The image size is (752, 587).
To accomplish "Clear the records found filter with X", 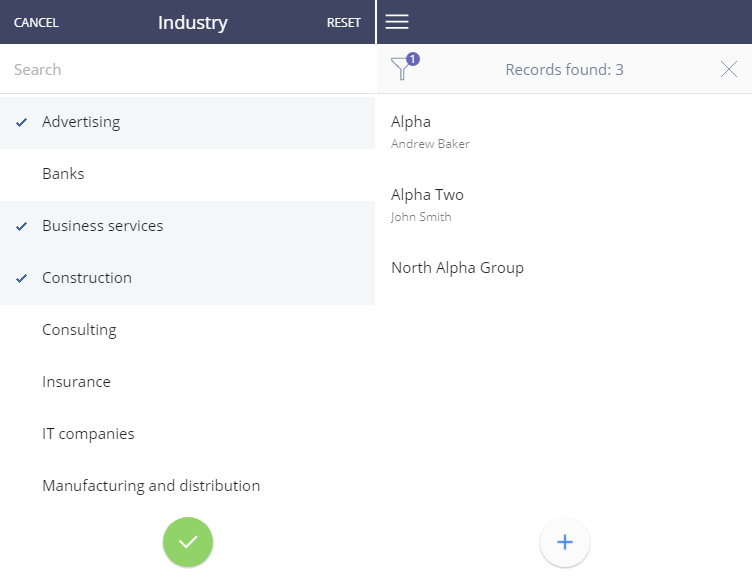I will coord(728,69).
